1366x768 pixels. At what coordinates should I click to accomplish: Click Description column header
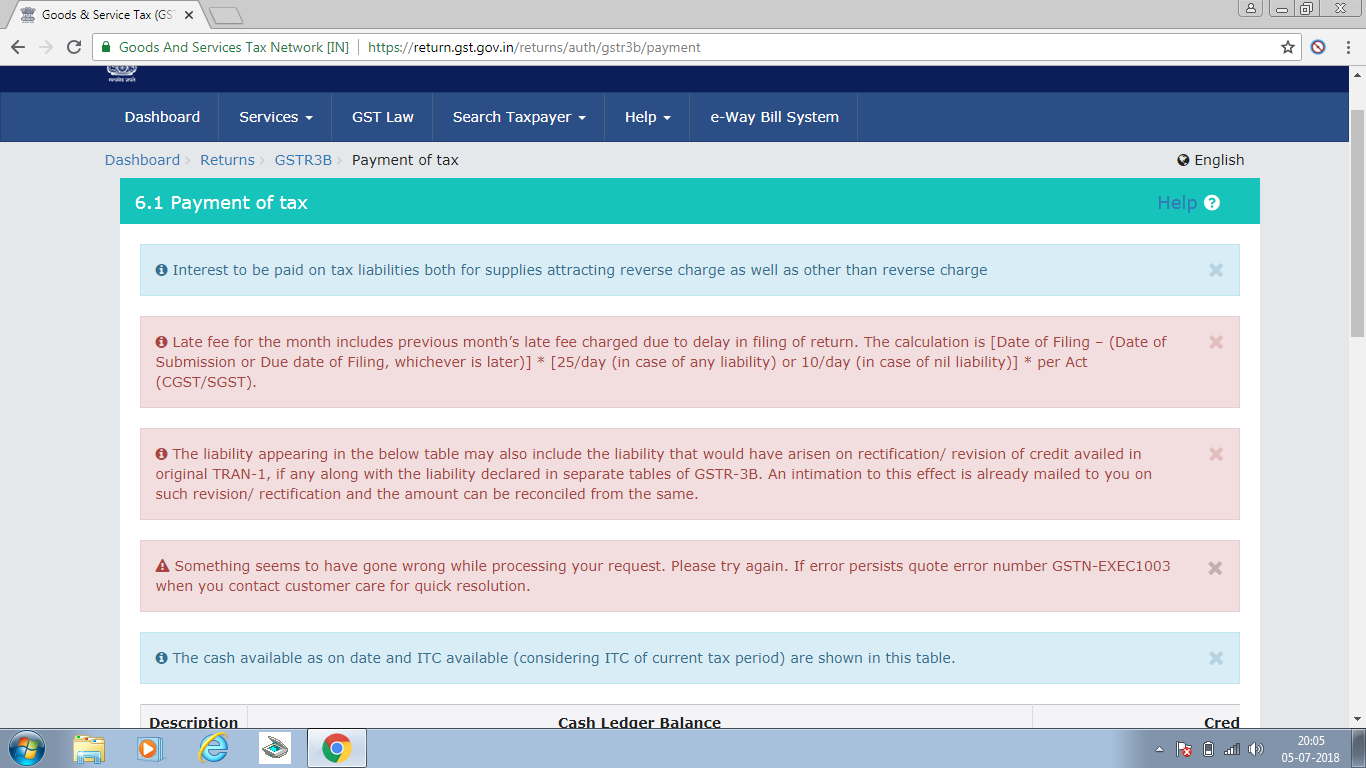(x=194, y=722)
